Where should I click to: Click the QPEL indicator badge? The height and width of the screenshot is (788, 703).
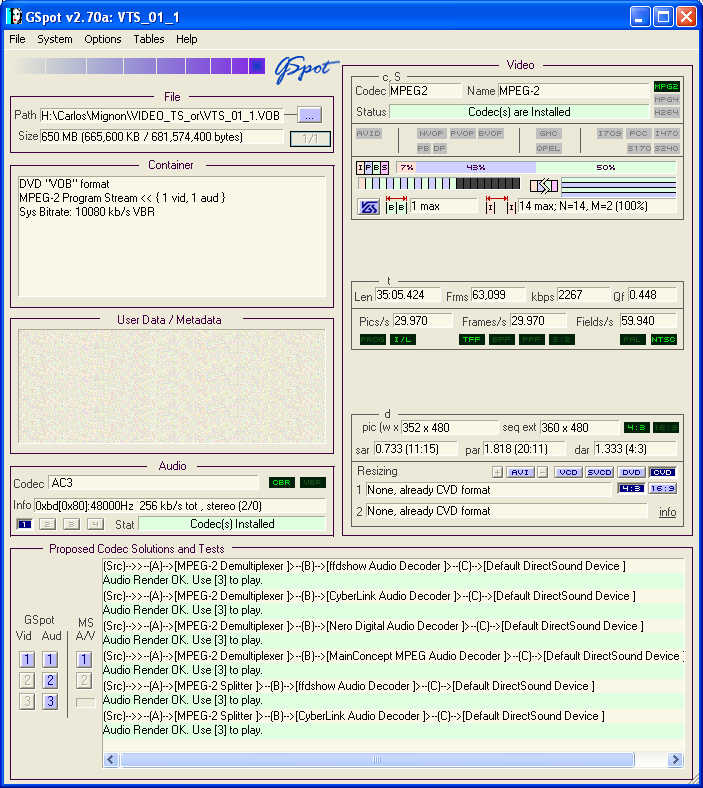548,148
